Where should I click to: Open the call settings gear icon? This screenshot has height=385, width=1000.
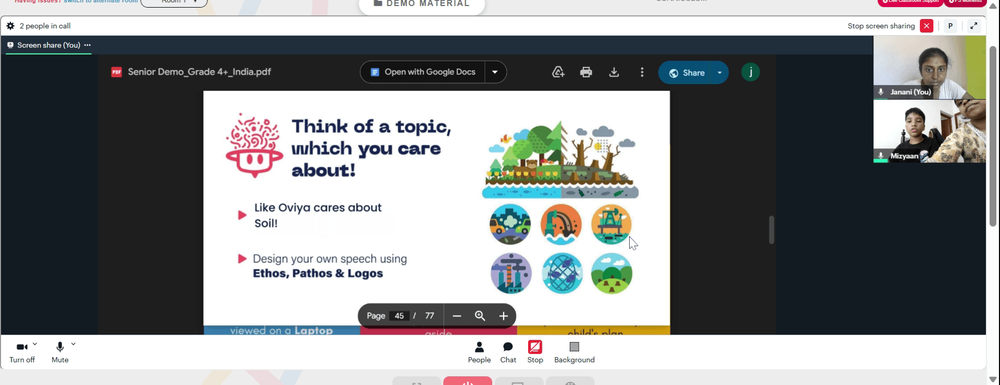tap(10, 26)
